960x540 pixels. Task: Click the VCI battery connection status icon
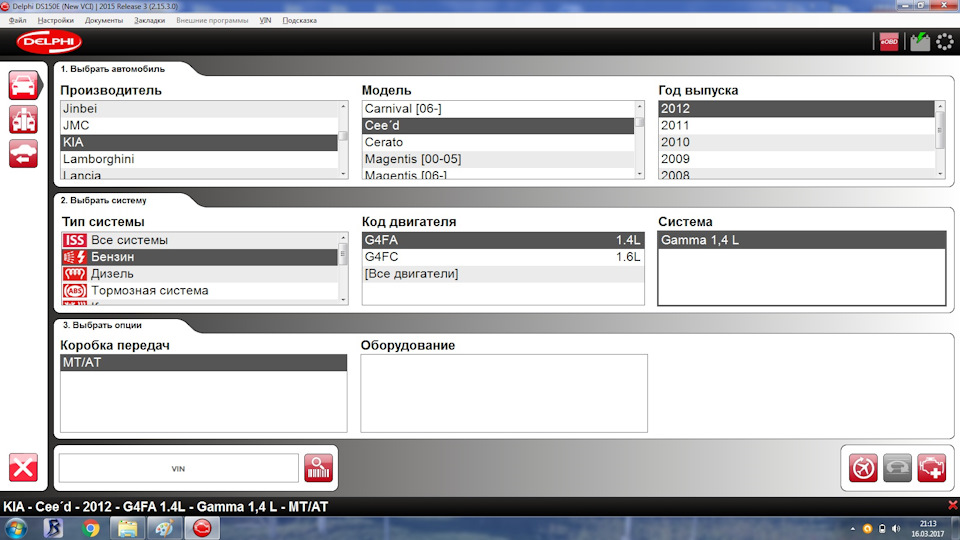click(920, 42)
